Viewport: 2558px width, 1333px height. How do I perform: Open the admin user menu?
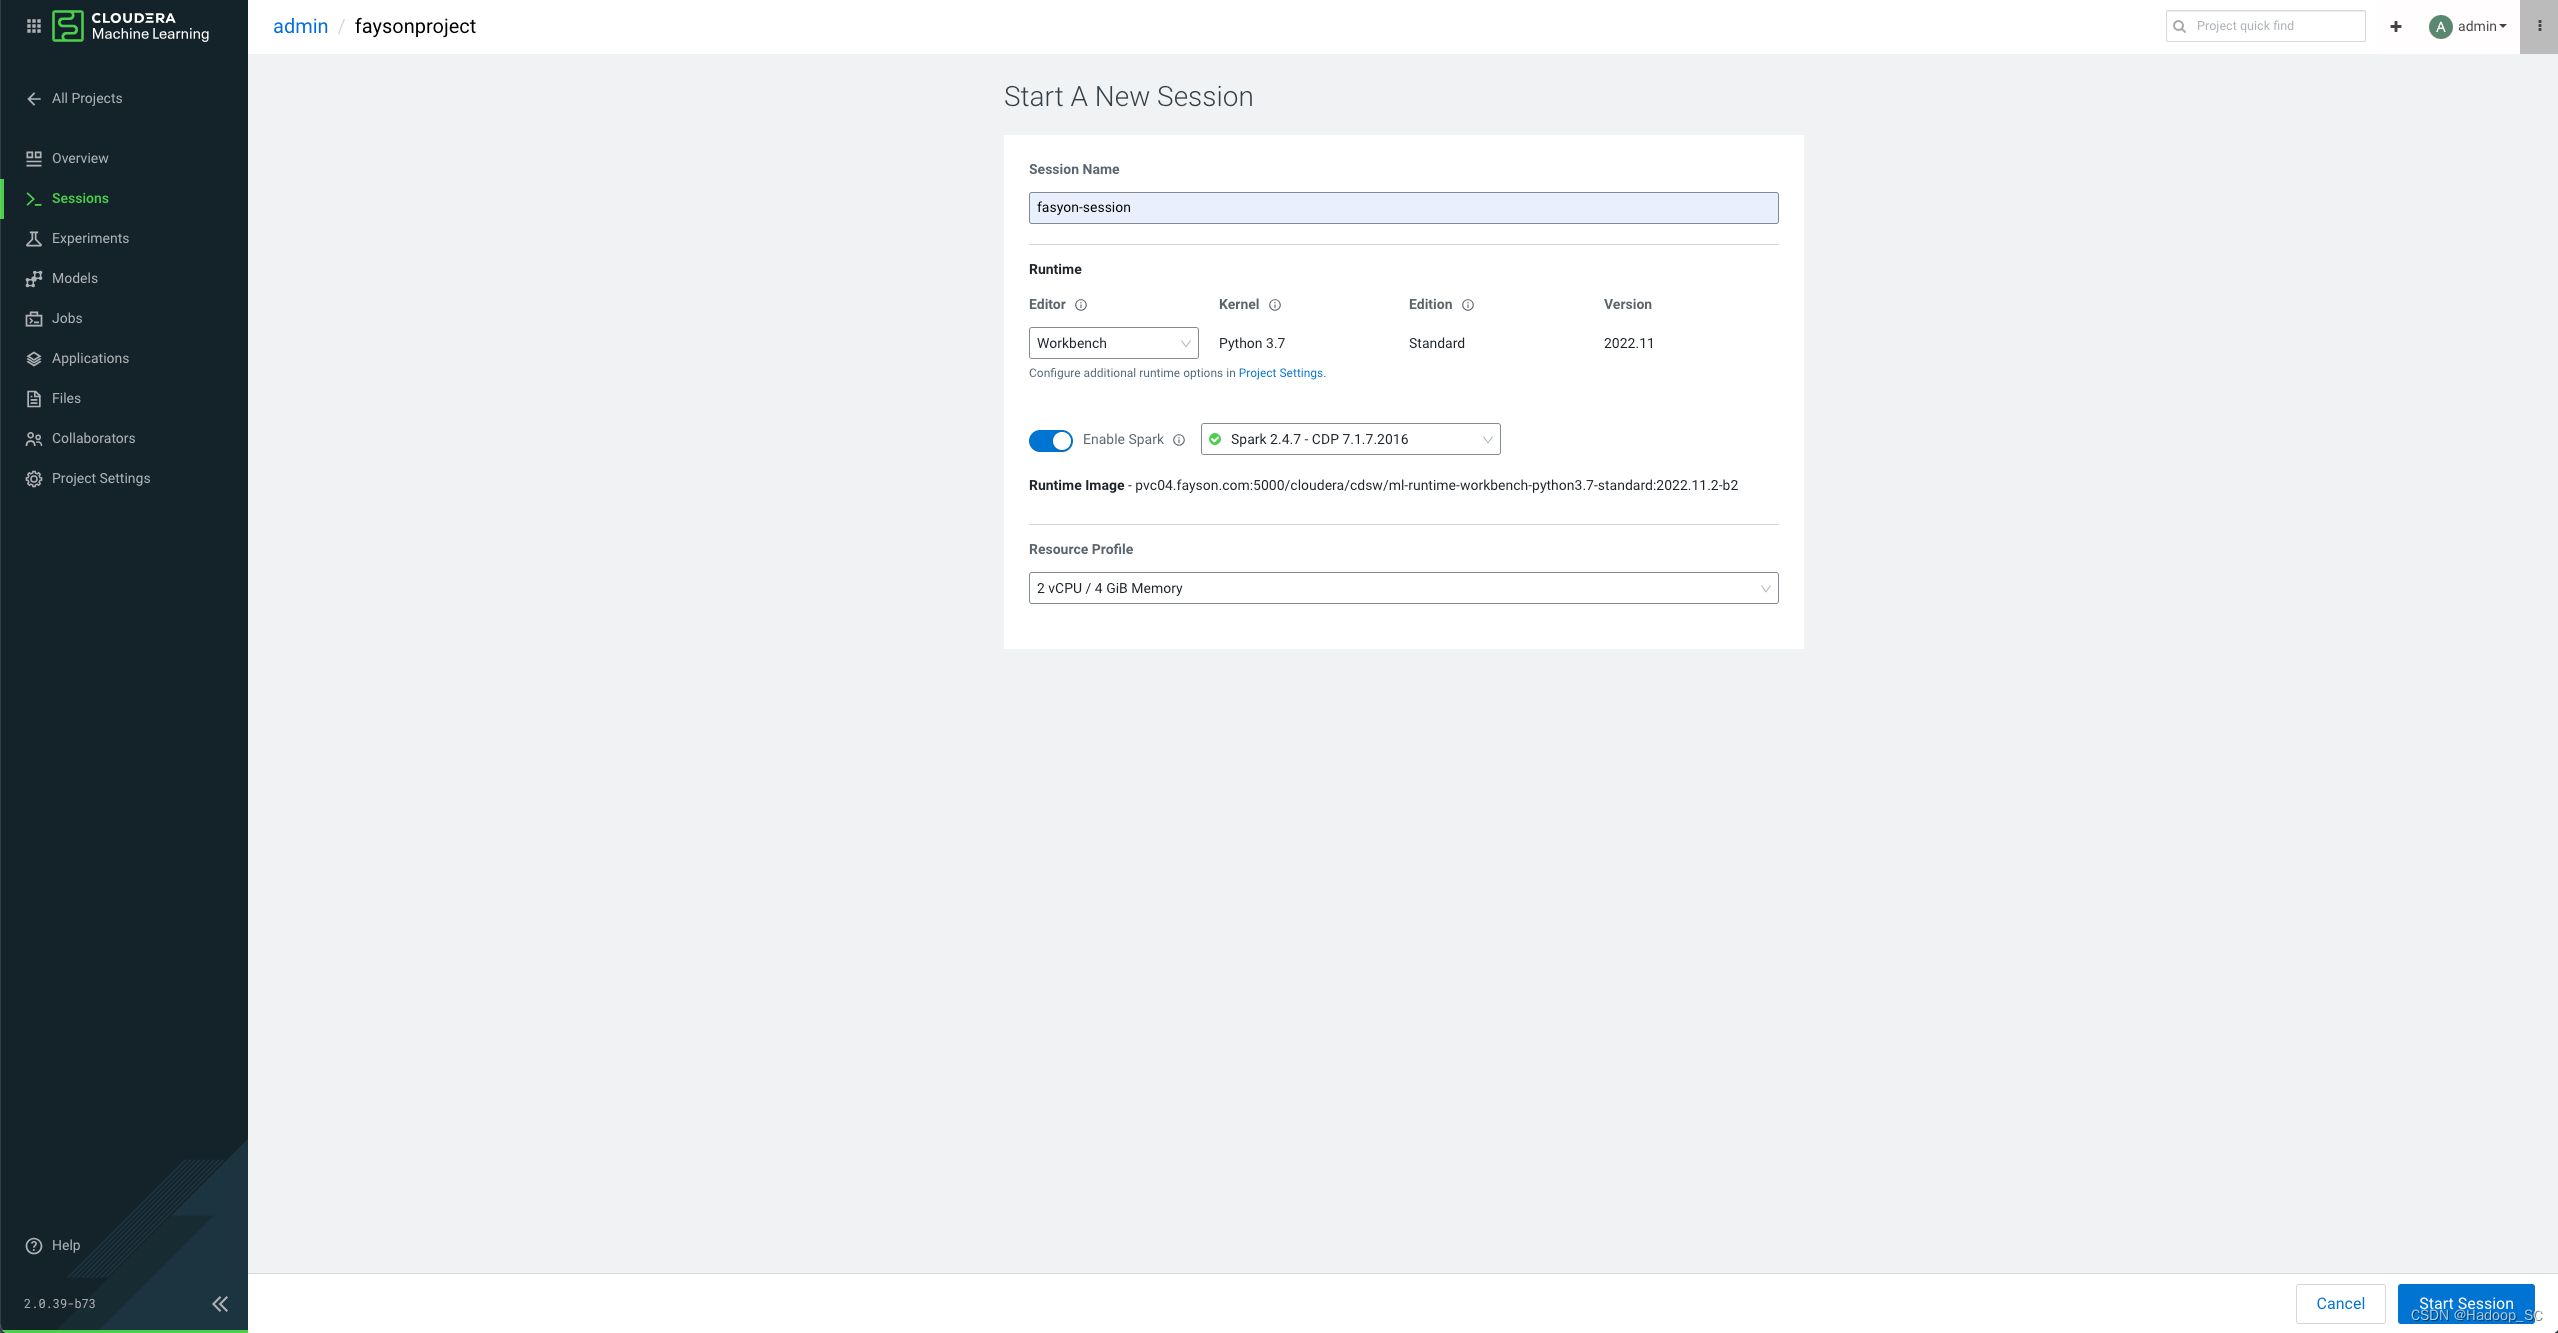[2468, 26]
